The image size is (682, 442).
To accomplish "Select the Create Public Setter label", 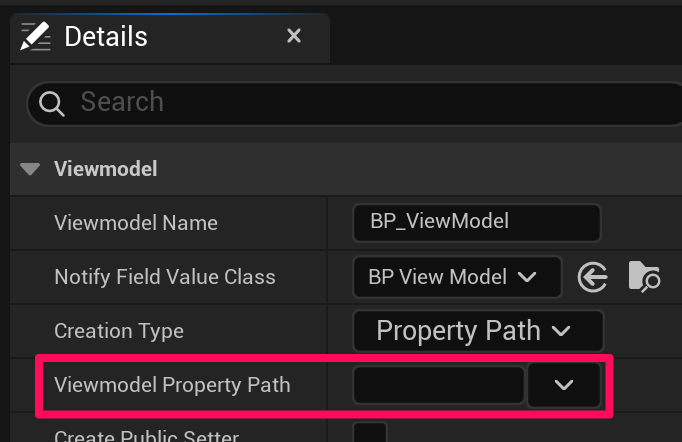I will click(x=146, y=436).
